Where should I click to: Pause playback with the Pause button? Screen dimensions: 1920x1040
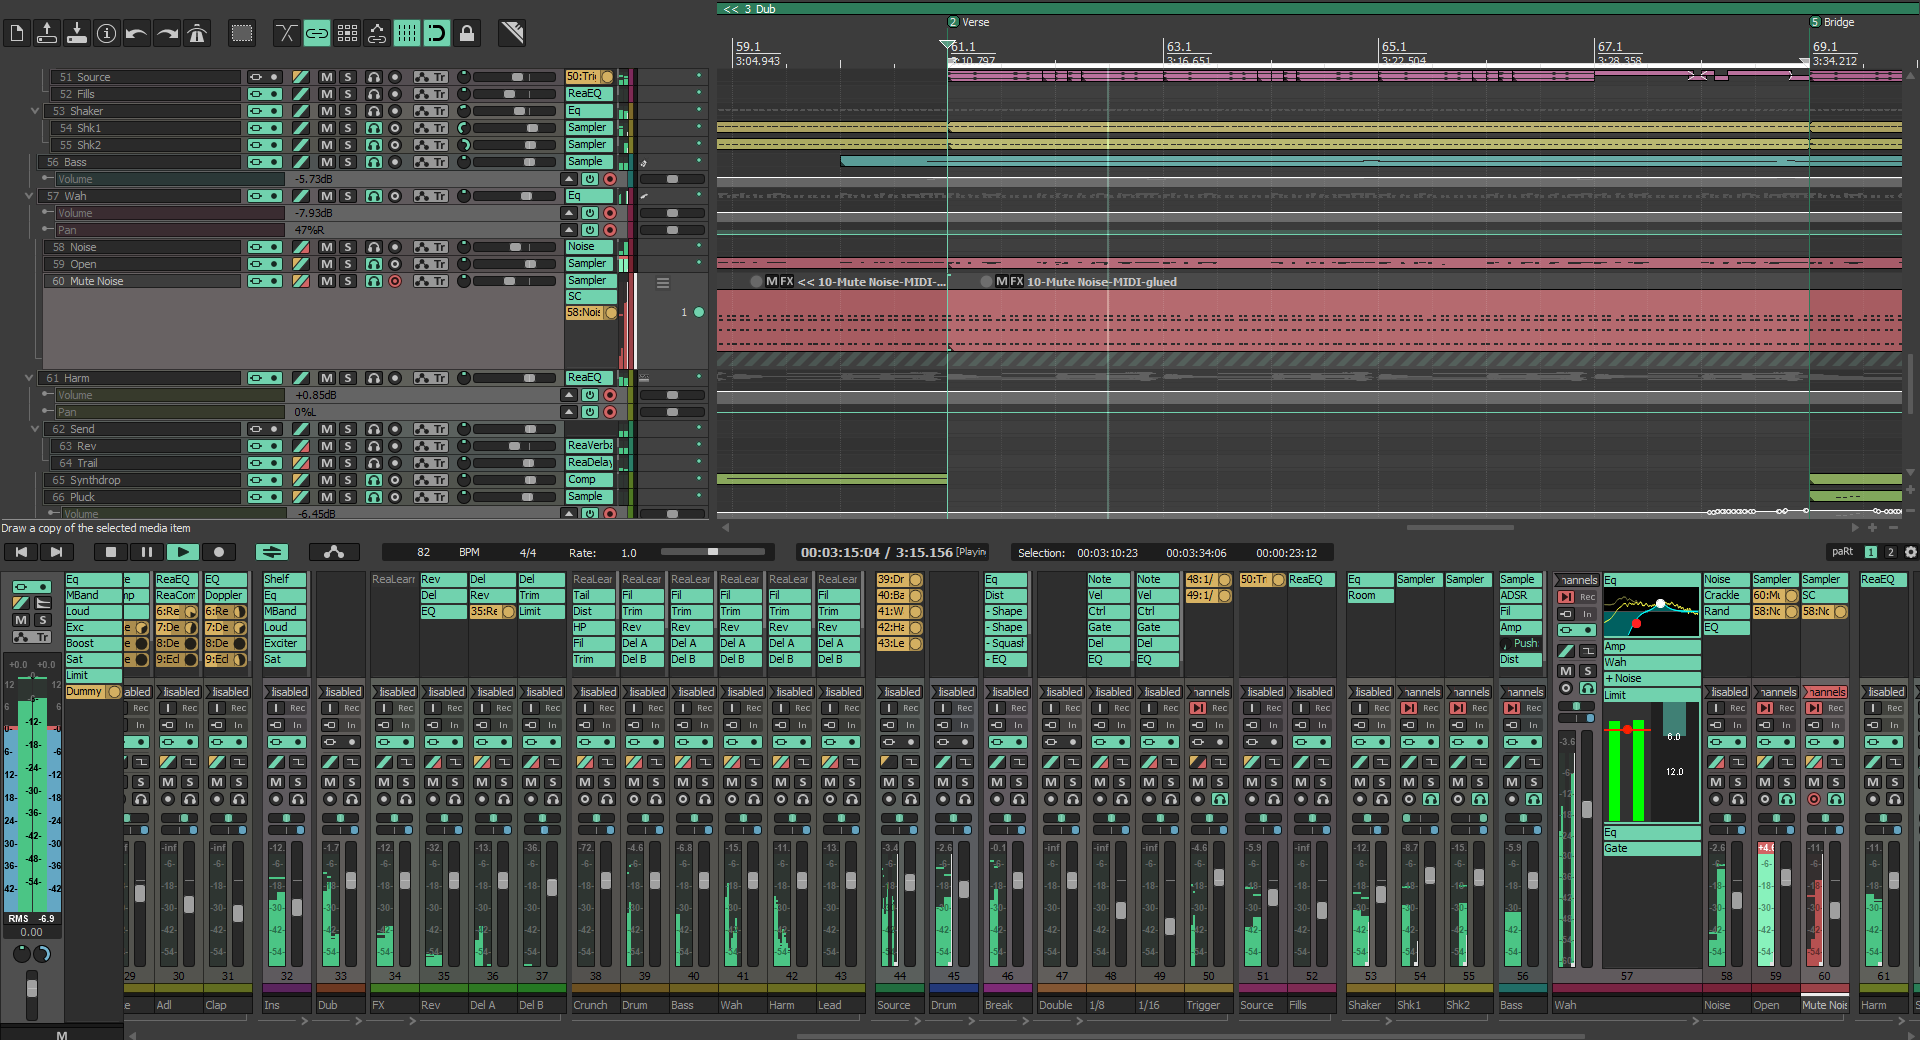(x=147, y=552)
